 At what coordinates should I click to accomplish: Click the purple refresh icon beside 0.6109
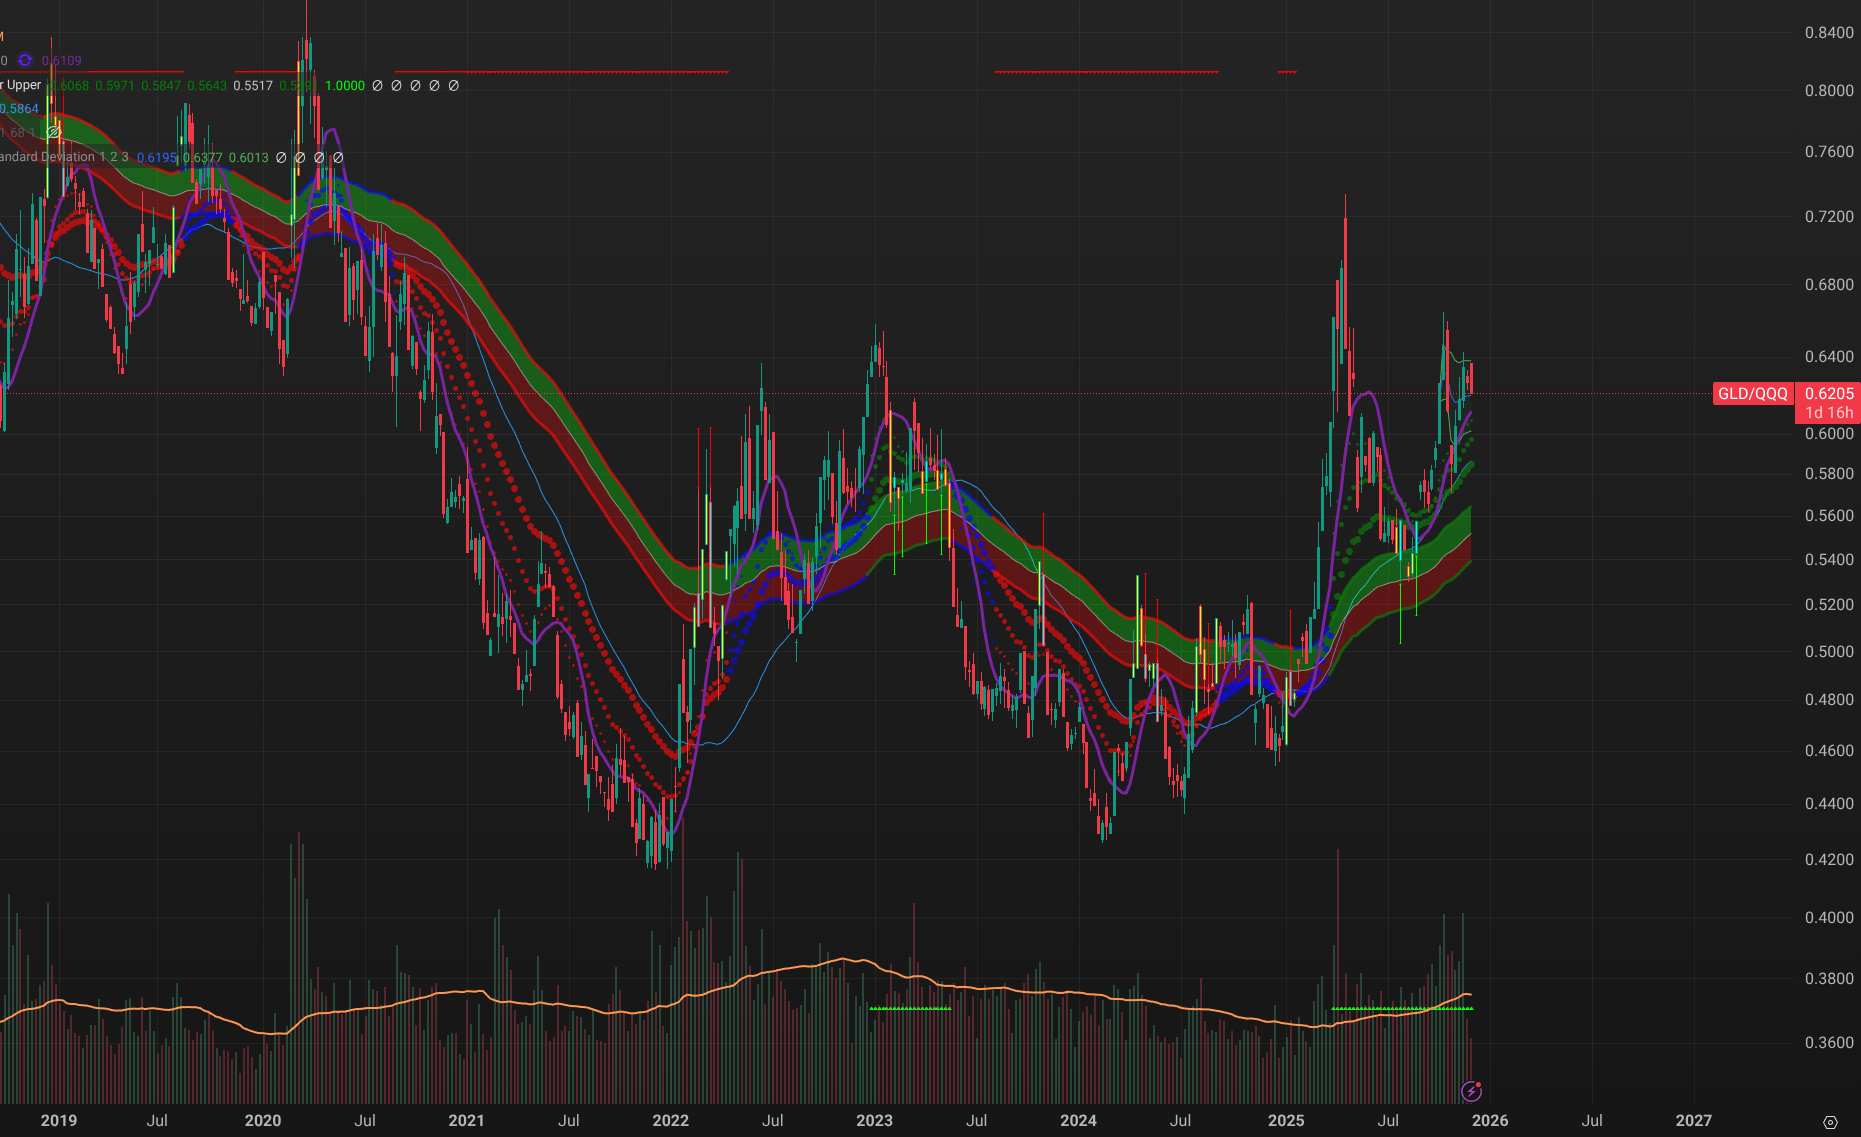tap(25, 61)
